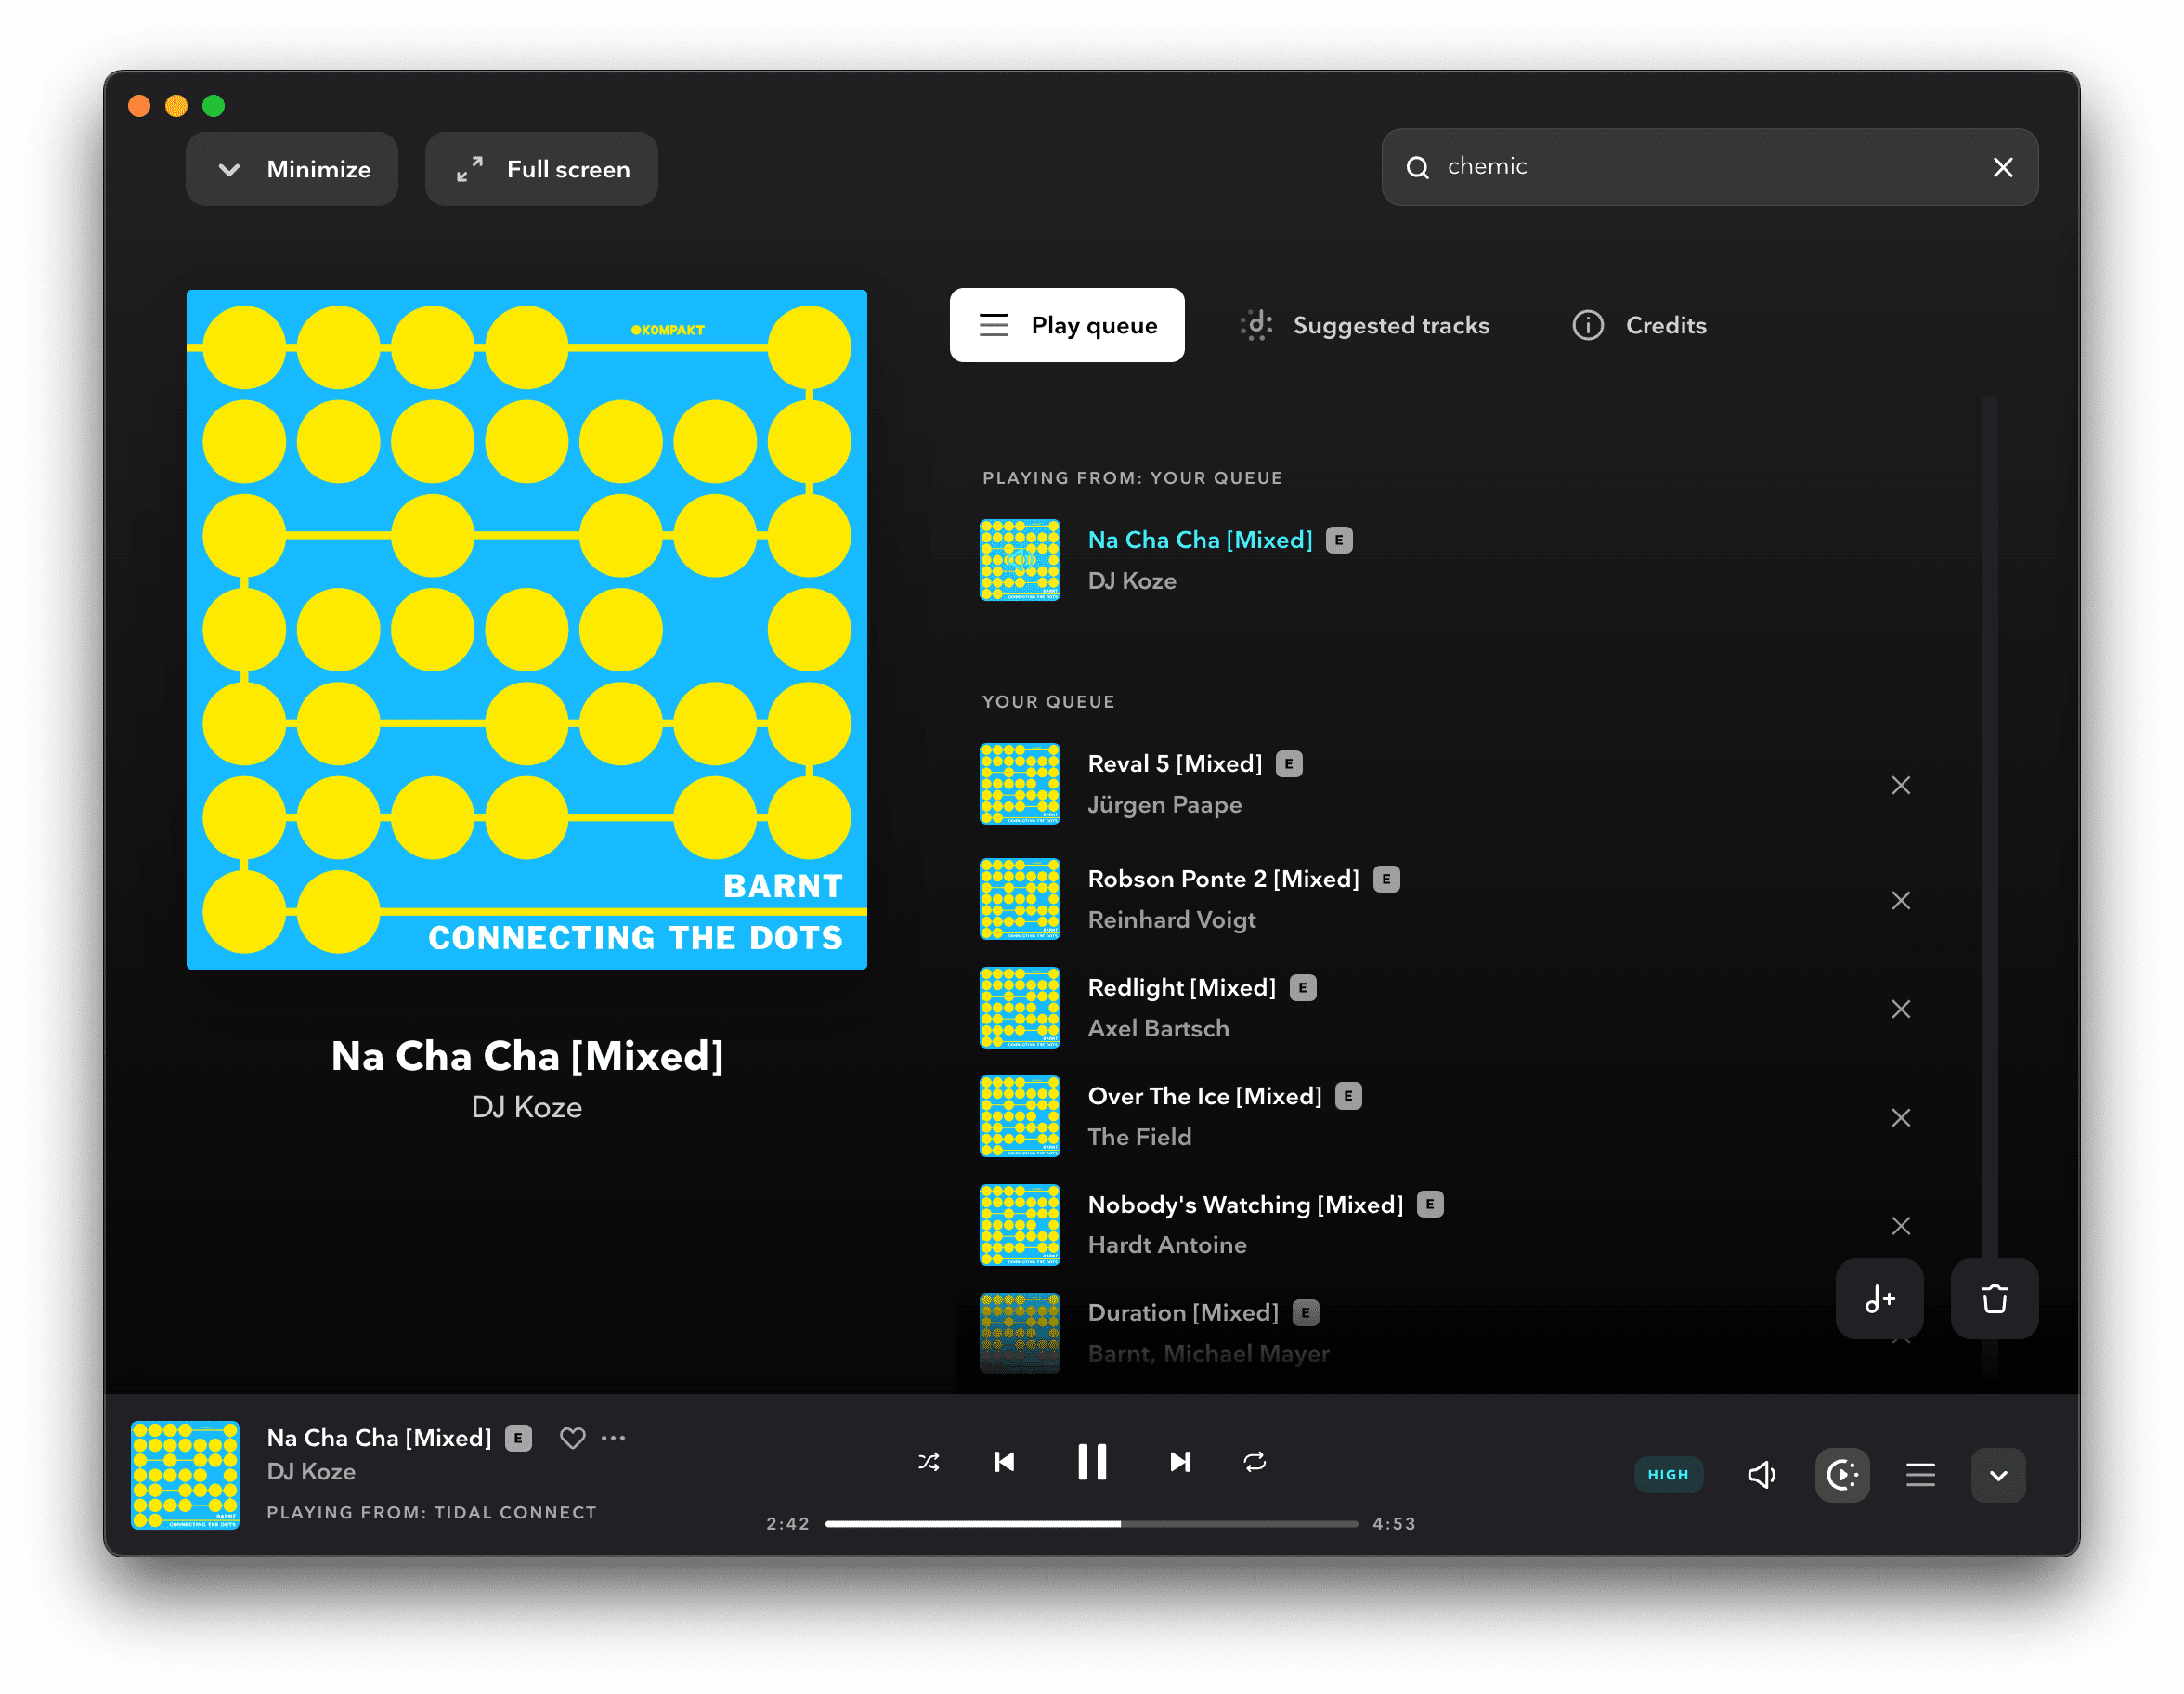The width and height of the screenshot is (2184, 1694).
Task: Open more options for Na Cha Cha
Action: (613, 1438)
